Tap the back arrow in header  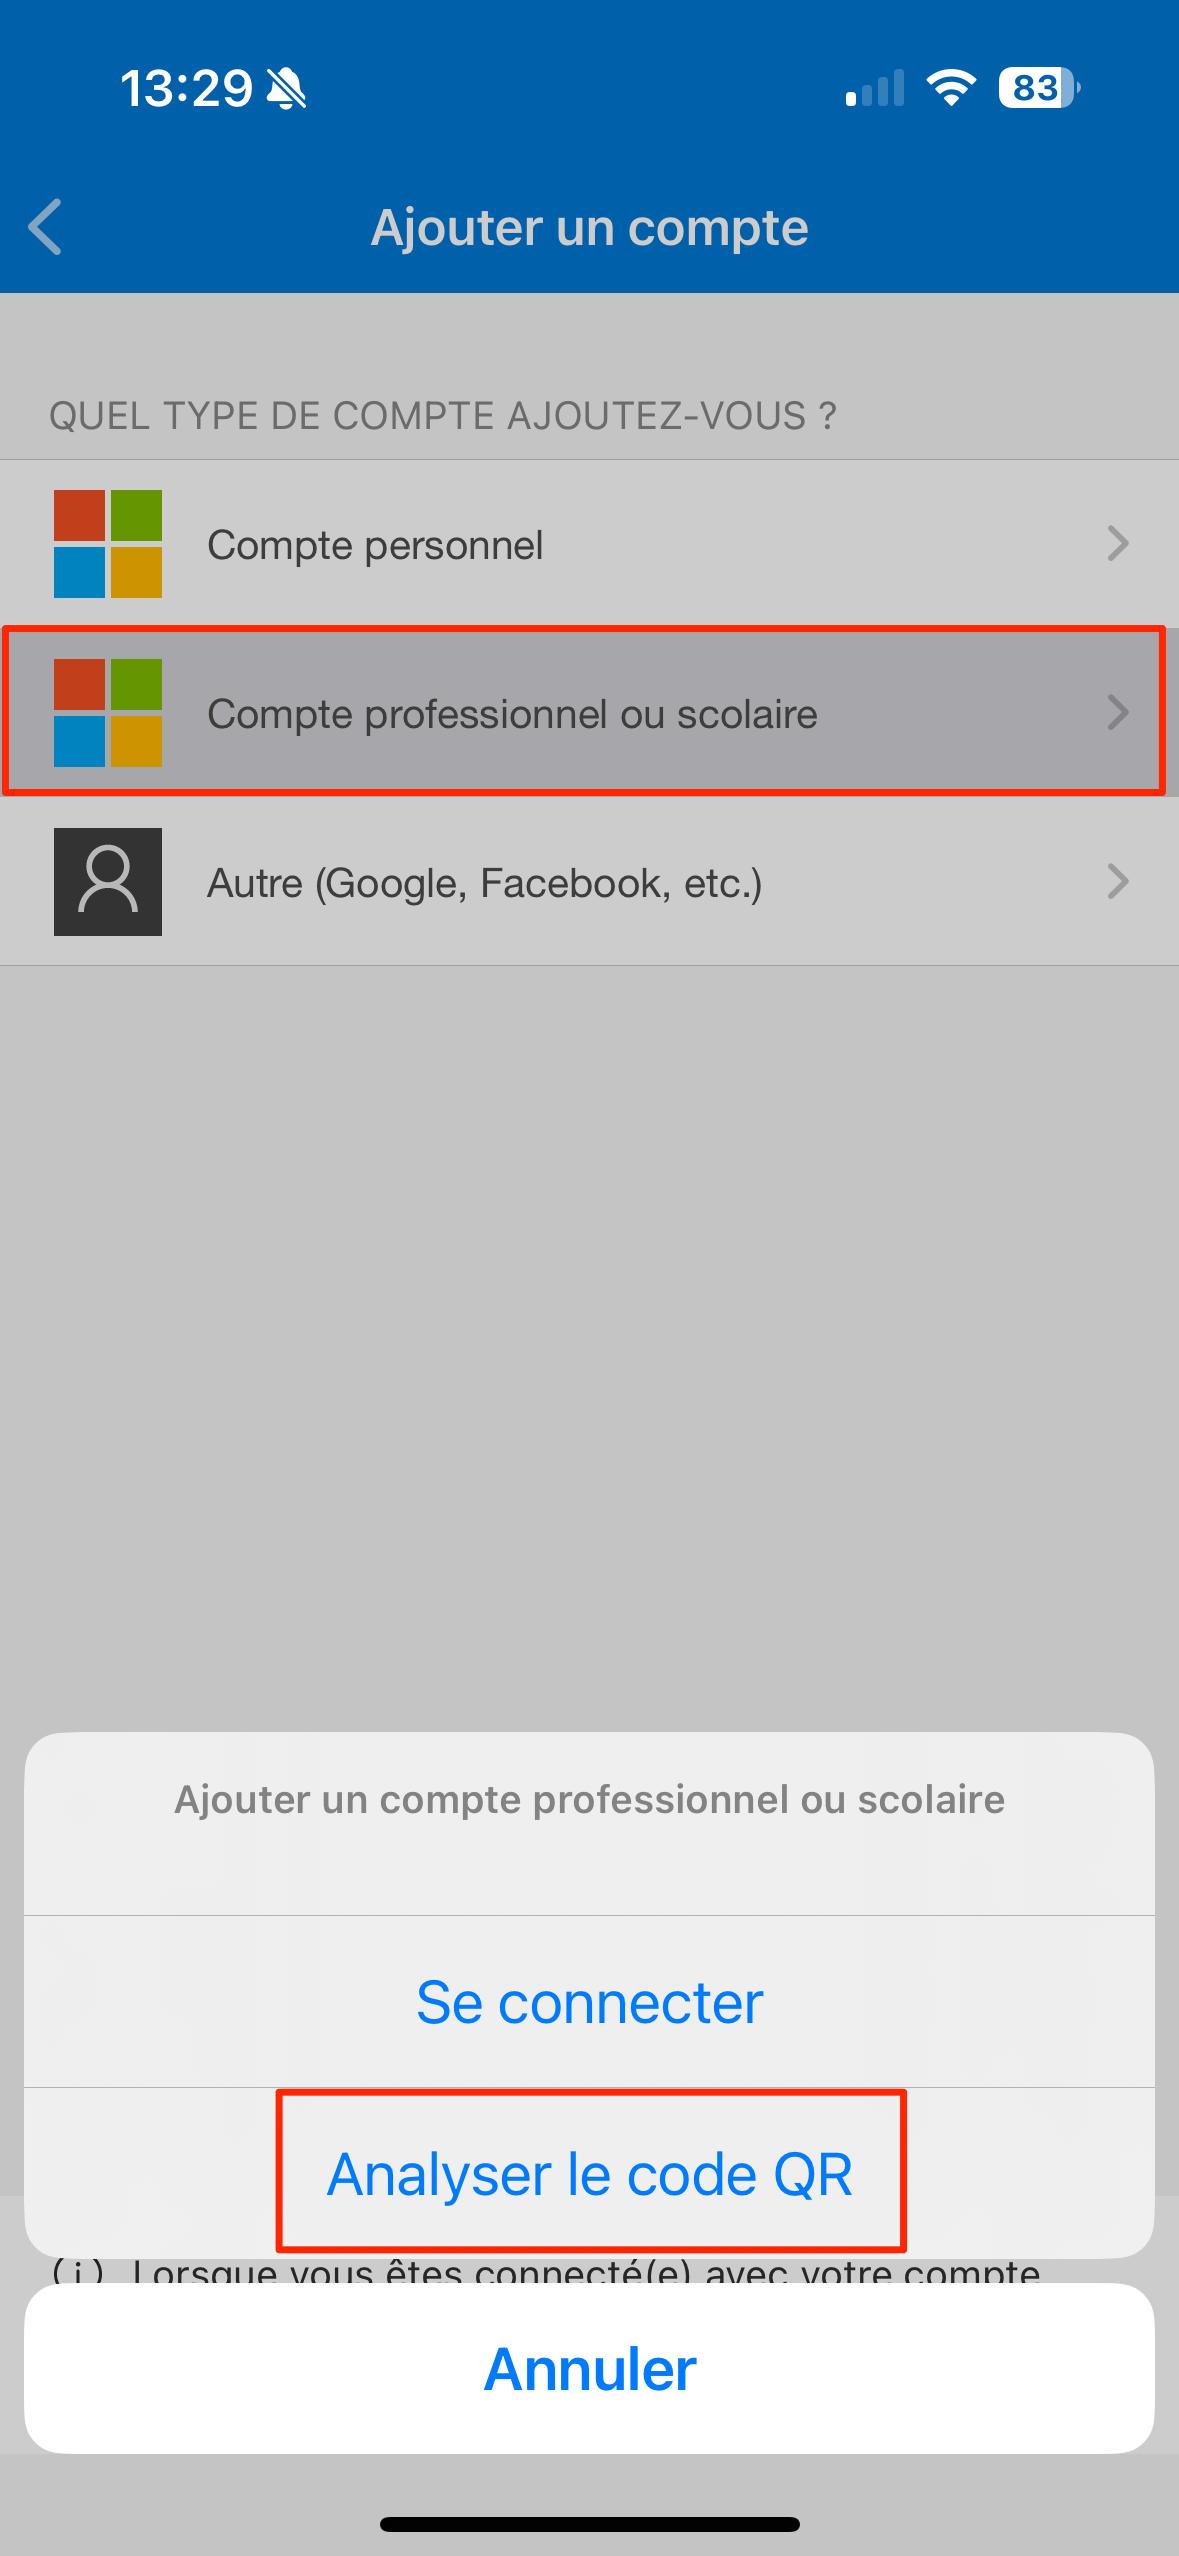point(46,227)
